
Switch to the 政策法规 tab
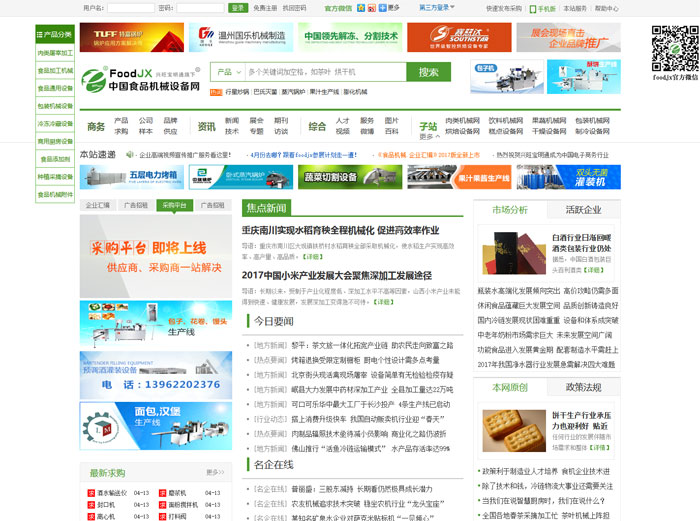pos(583,387)
